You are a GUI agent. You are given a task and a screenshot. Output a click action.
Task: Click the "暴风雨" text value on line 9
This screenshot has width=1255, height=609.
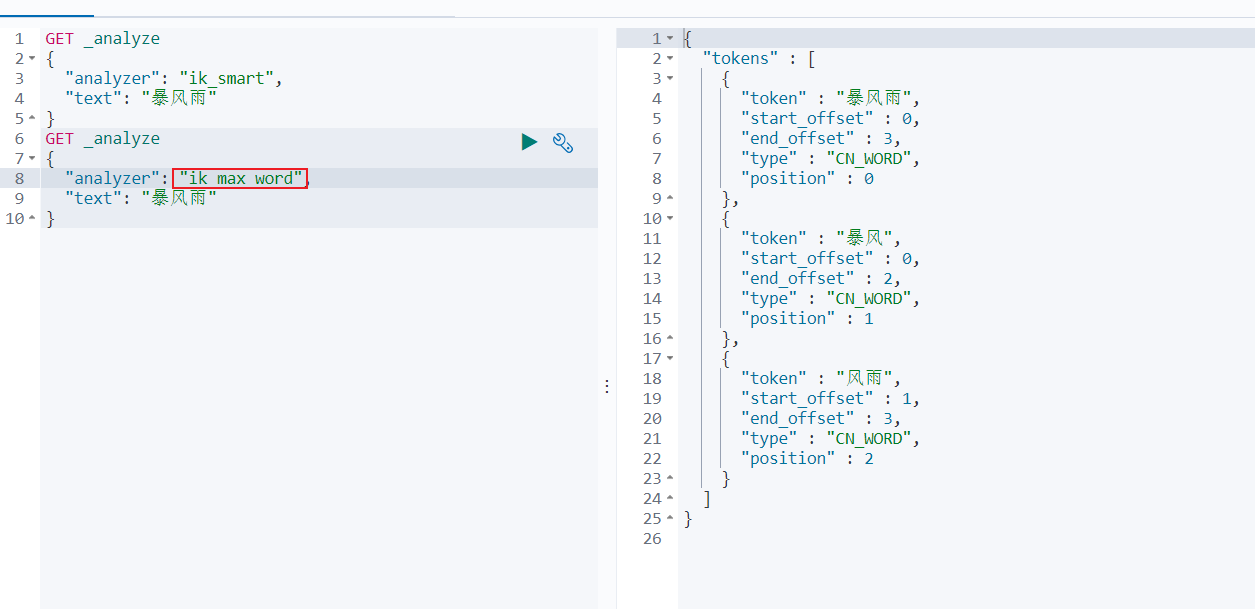[x=179, y=199]
